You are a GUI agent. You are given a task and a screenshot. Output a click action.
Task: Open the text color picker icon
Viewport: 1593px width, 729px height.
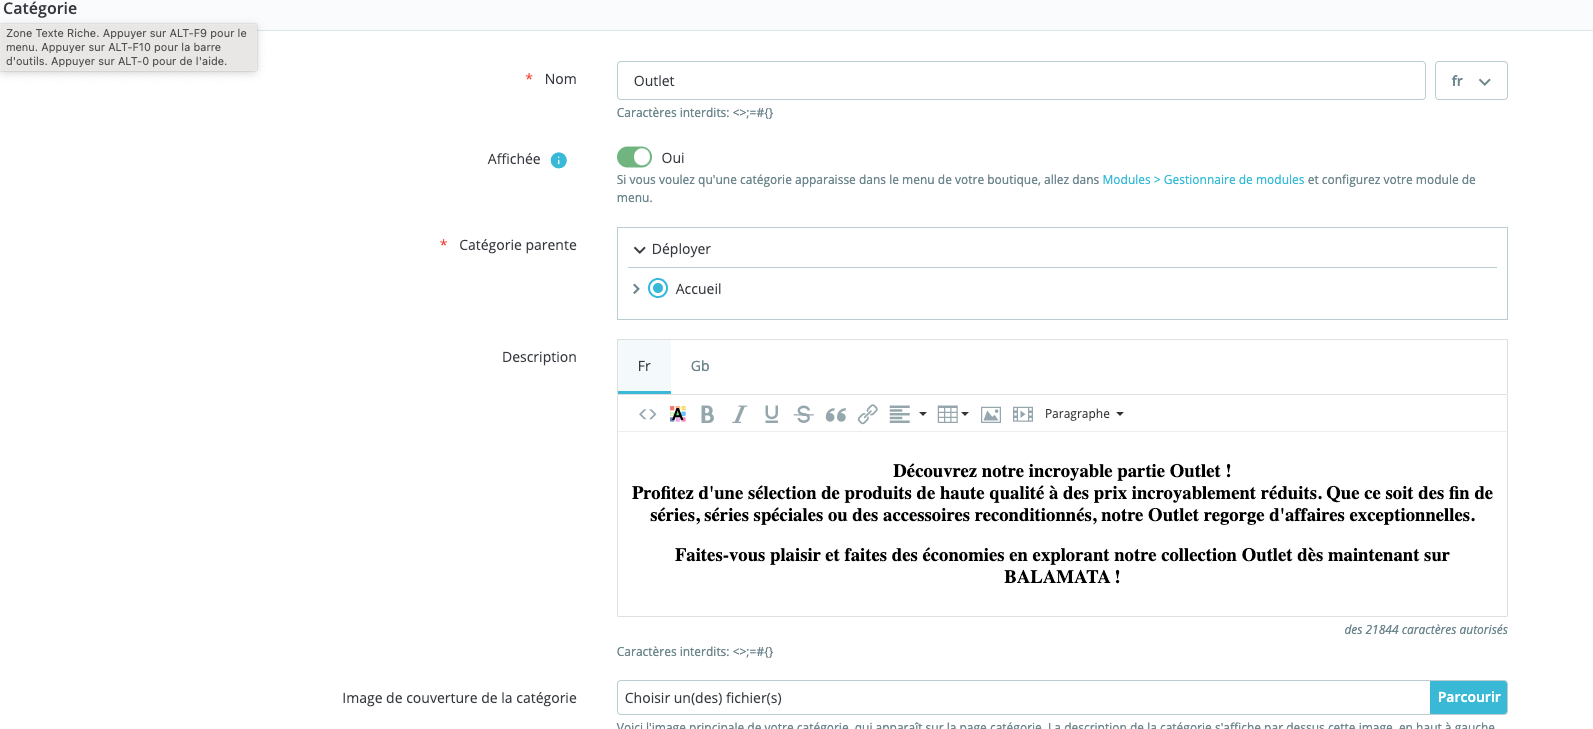tap(677, 414)
